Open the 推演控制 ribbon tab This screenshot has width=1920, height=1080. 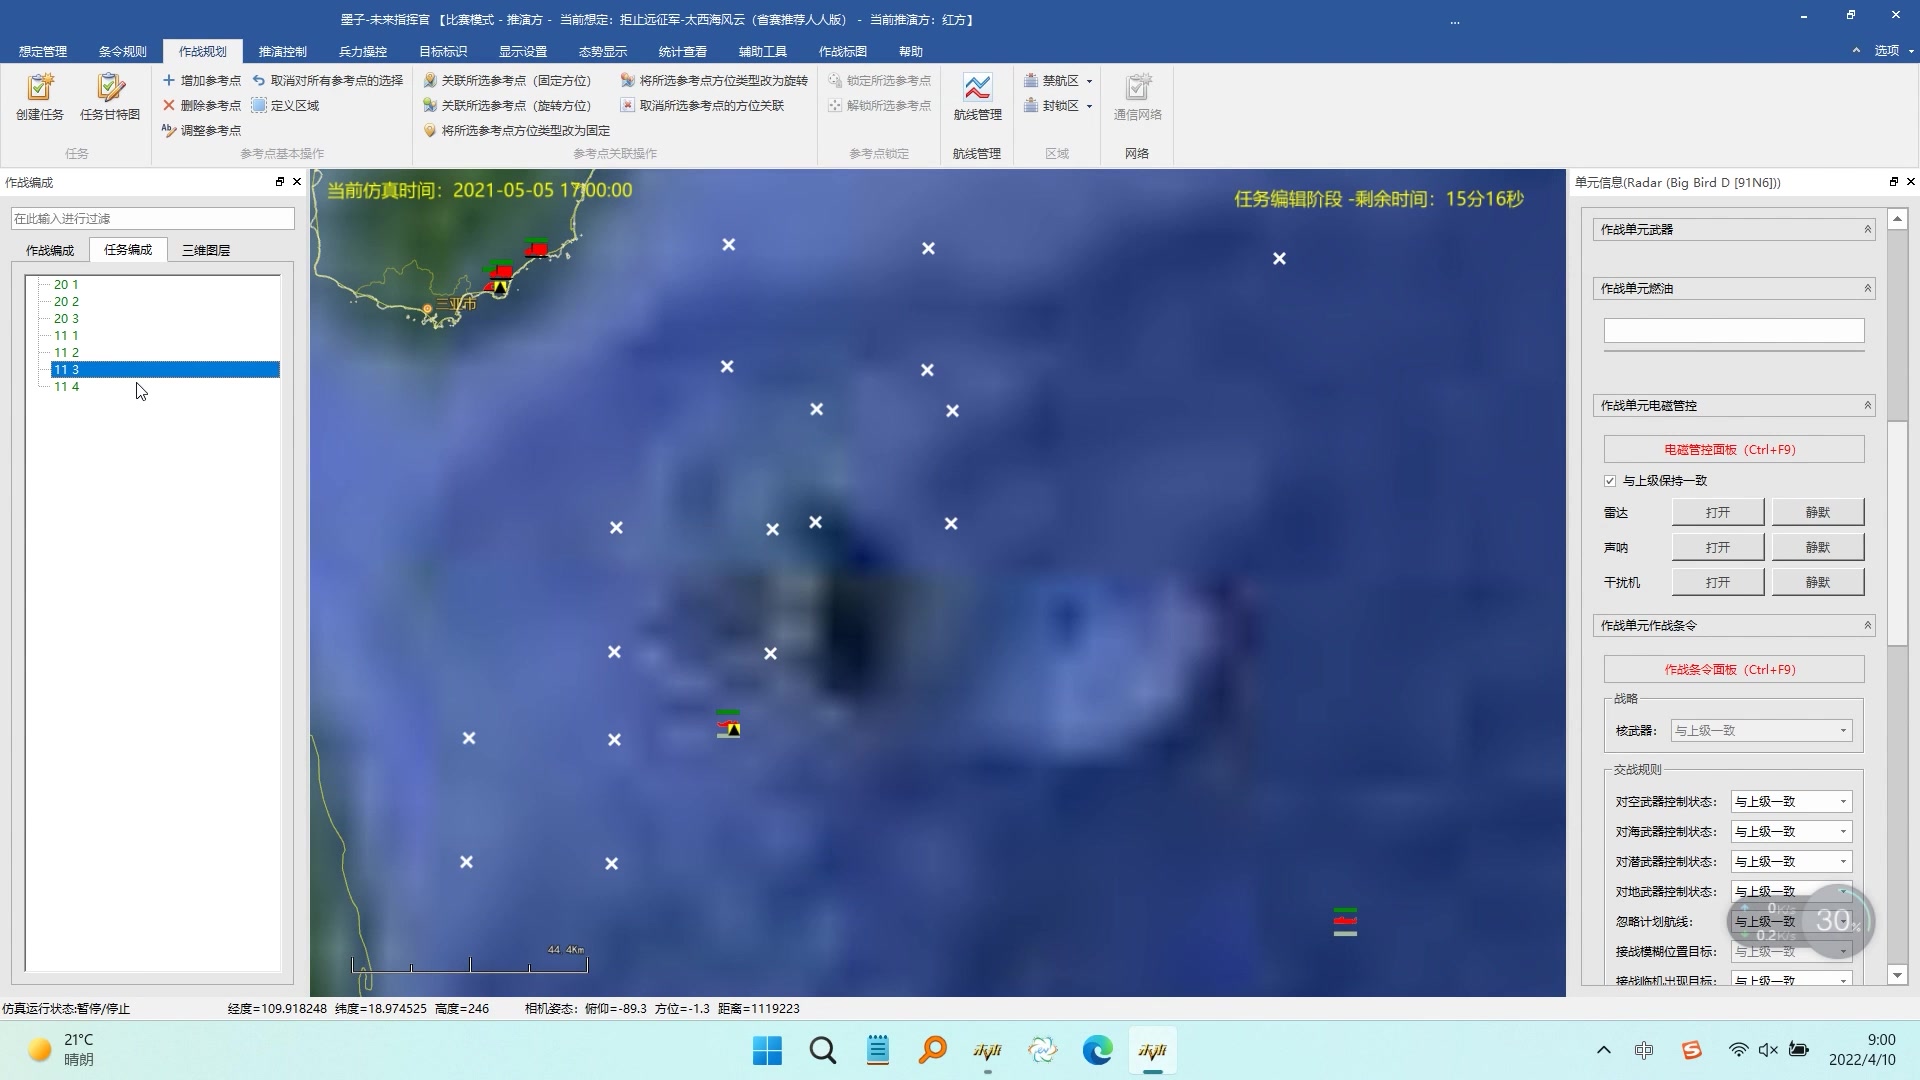point(283,51)
